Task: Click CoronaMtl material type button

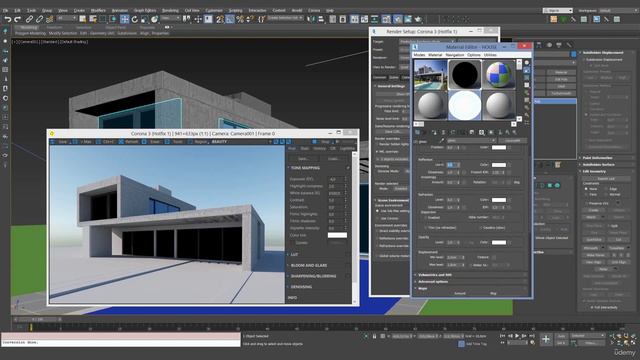Action: click(512, 140)
